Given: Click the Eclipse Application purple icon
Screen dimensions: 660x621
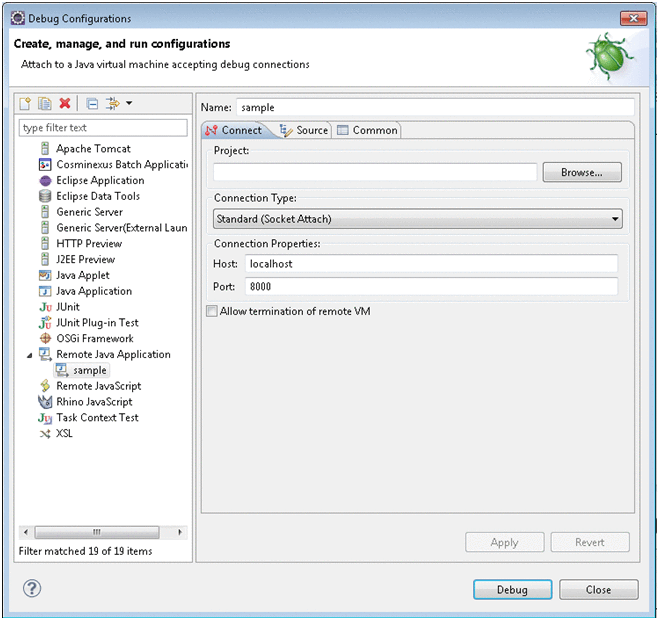Looking at the screenshot, I should pyautogui.click(x=45, y=181).
